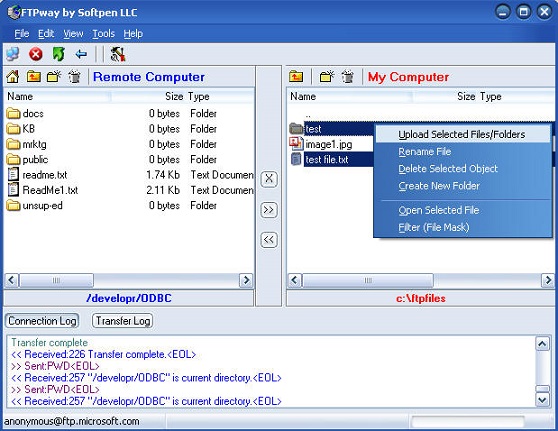This screenshot has width=558, height=431.
Task: Click the docs folder icon
Action: point(13,114)
